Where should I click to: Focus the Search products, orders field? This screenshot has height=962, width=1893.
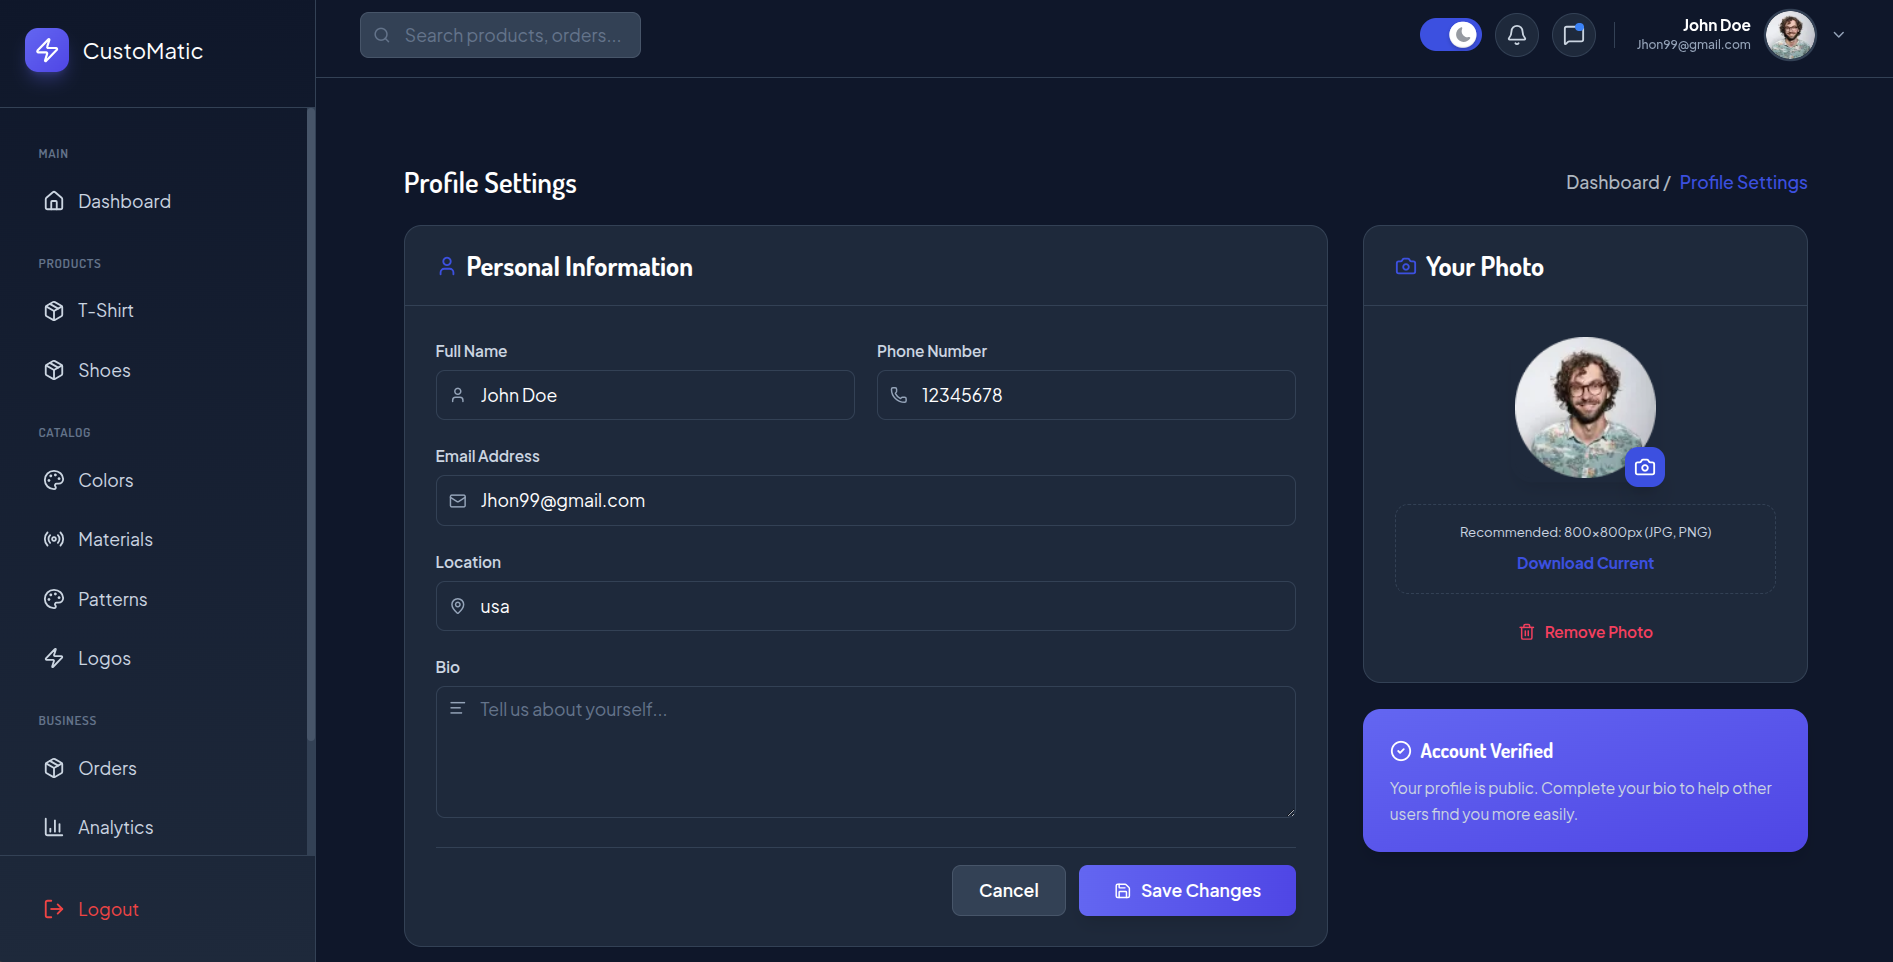coord(500,35)
